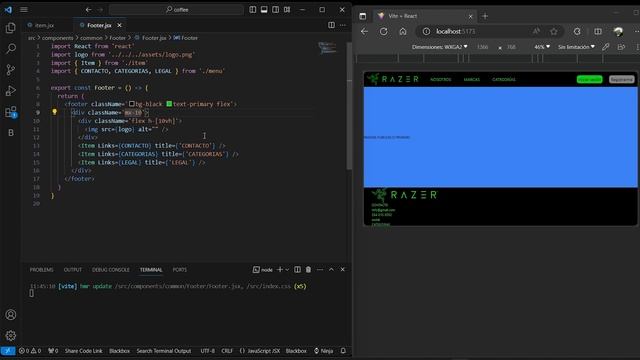
Task: Click Search Terminal Output in status bar
Action: click(x=164, y=351)
